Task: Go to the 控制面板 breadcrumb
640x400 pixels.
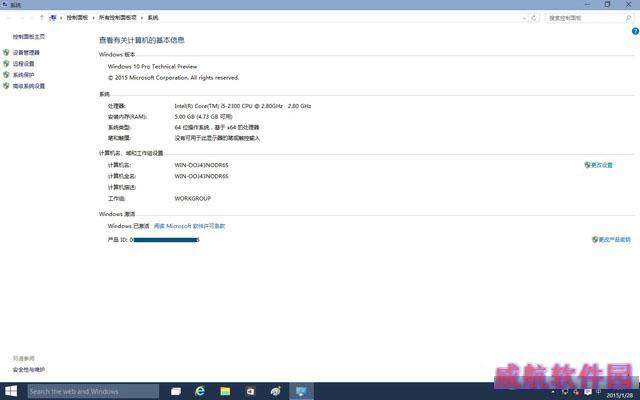Action: (77, 18)
